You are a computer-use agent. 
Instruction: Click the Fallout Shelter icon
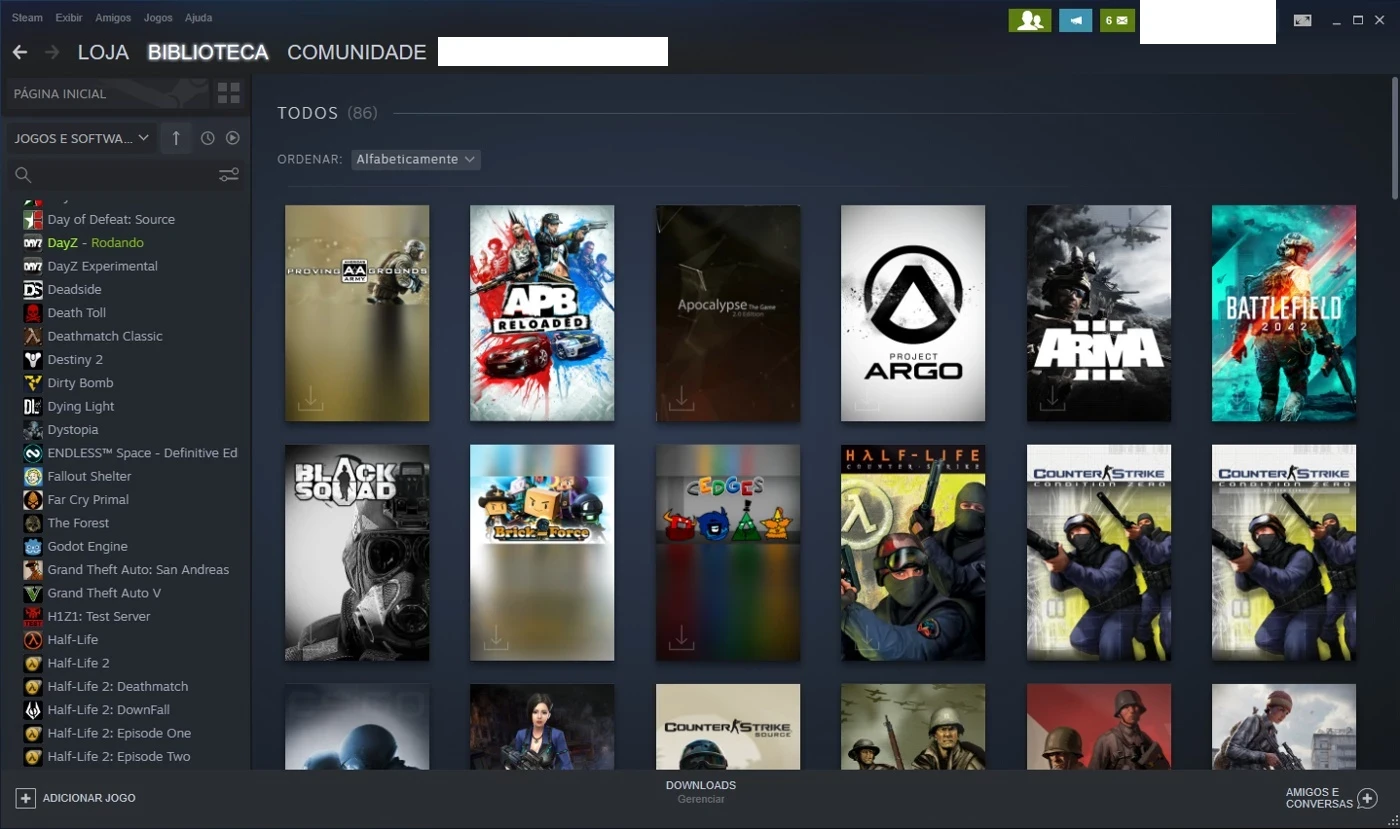click(x=33, y=476)
